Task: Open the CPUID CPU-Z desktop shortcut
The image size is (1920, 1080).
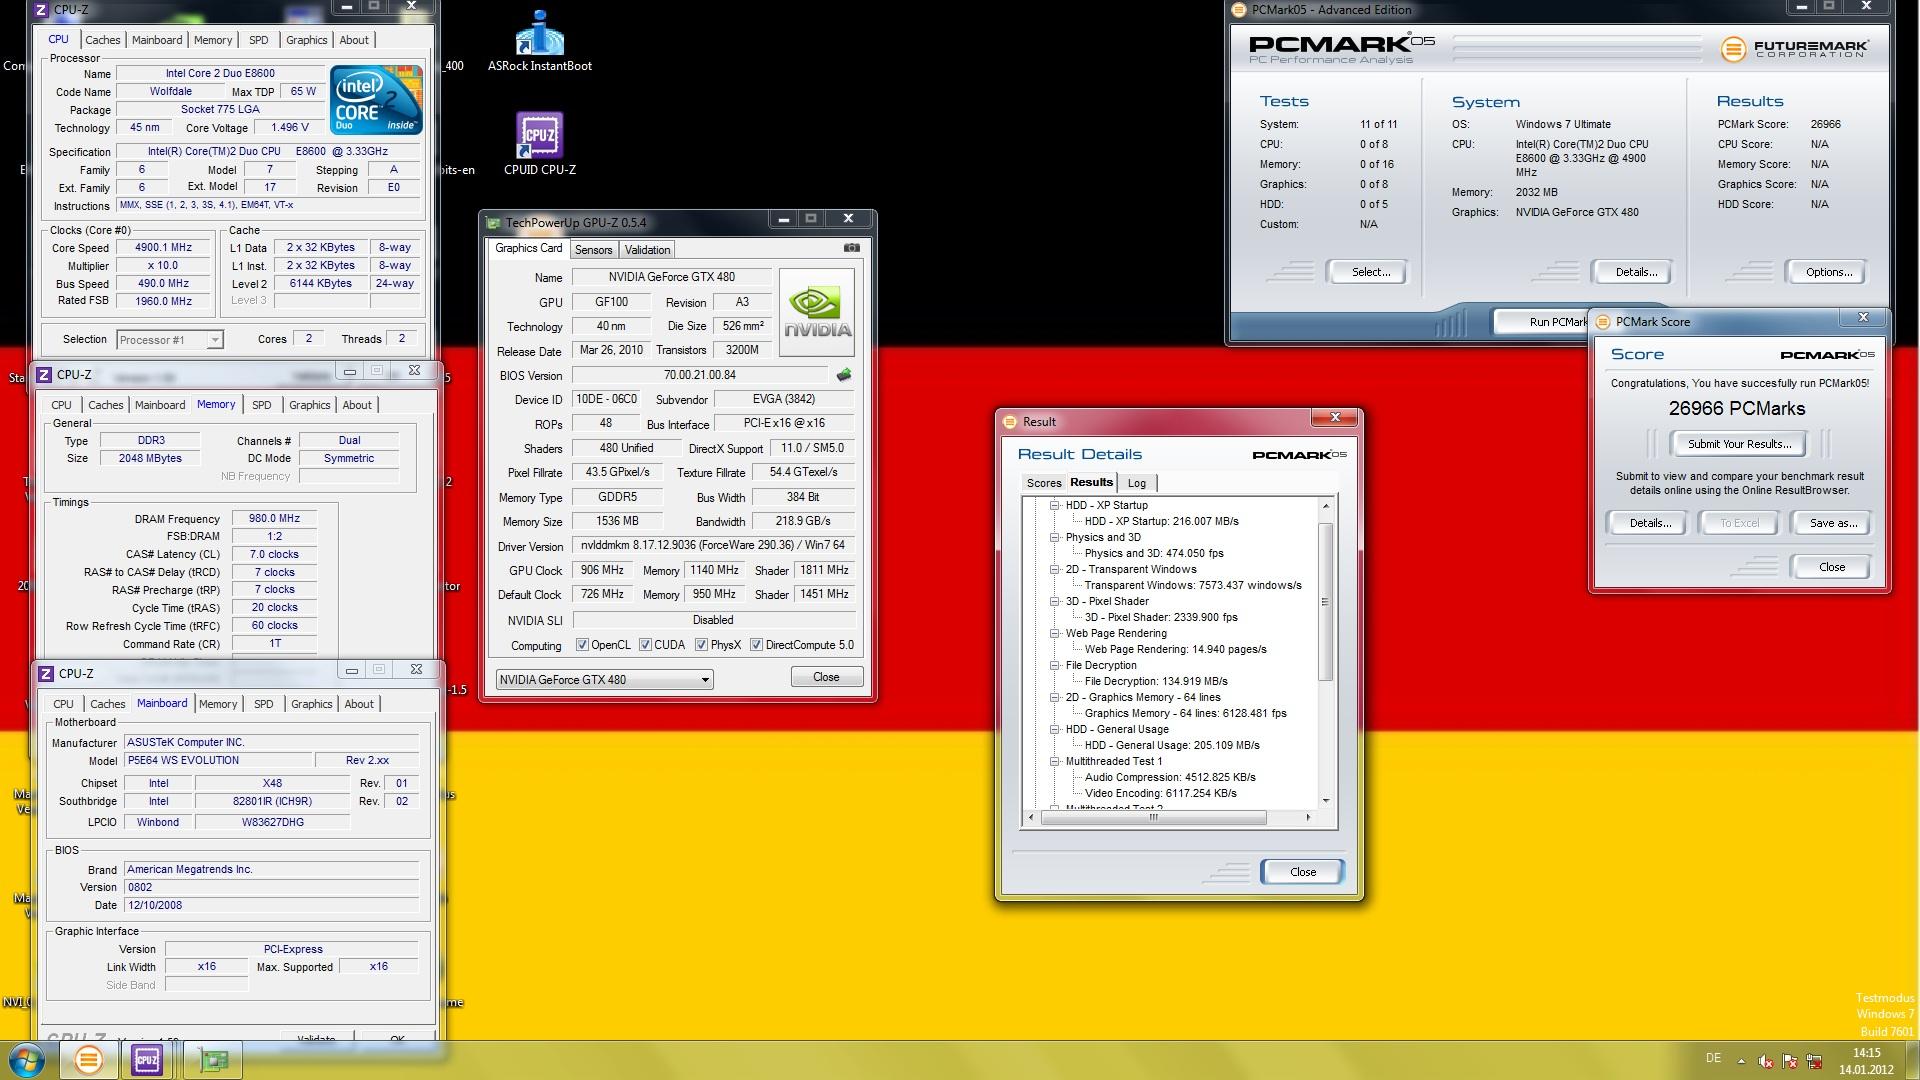Action: click(539, 143)
